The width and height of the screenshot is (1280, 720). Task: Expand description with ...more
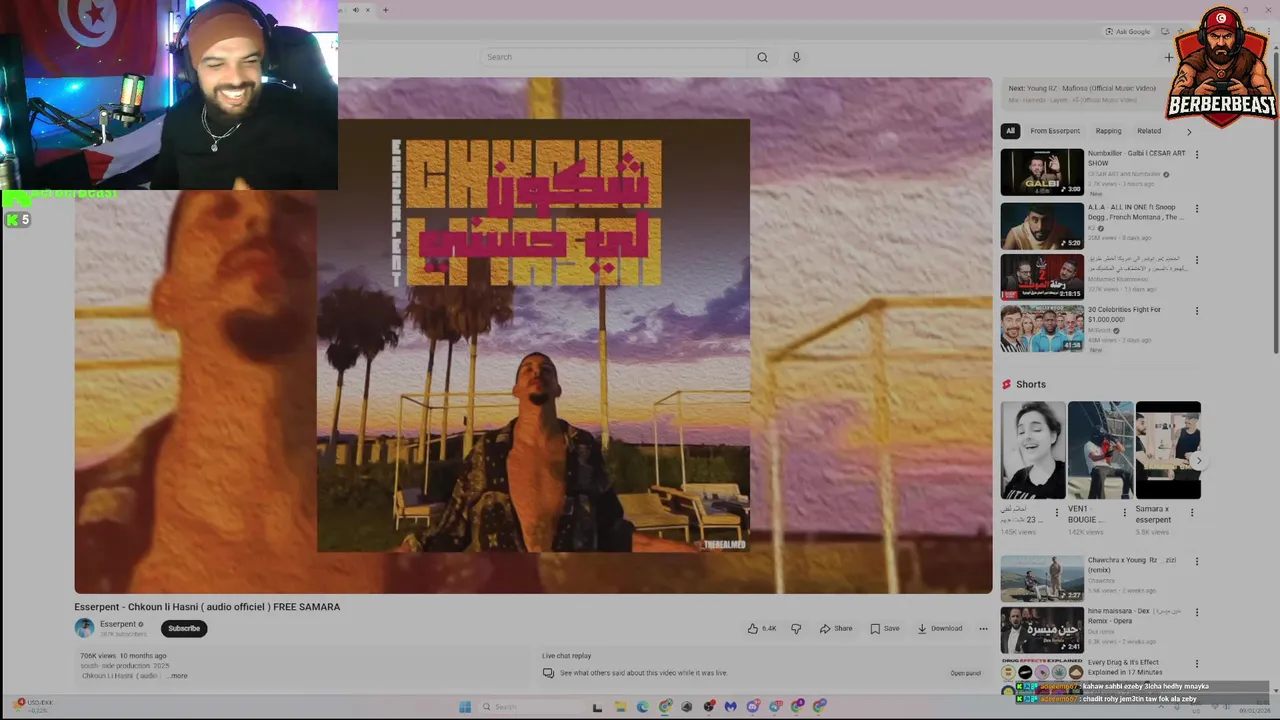point(177,676)
